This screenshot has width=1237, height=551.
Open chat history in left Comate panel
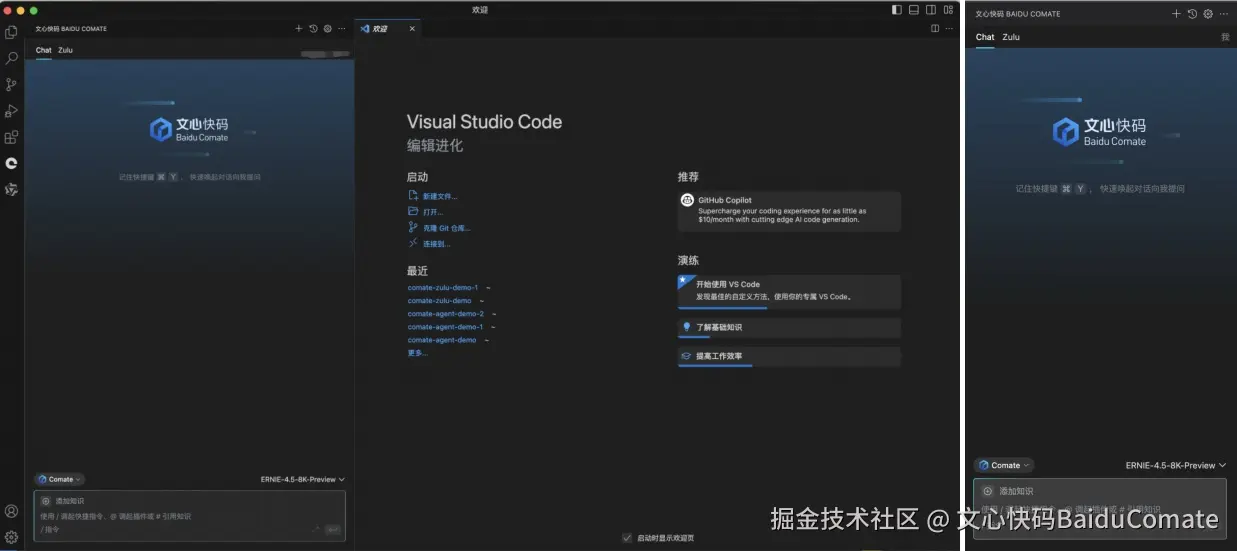click(x=313, y=28)
